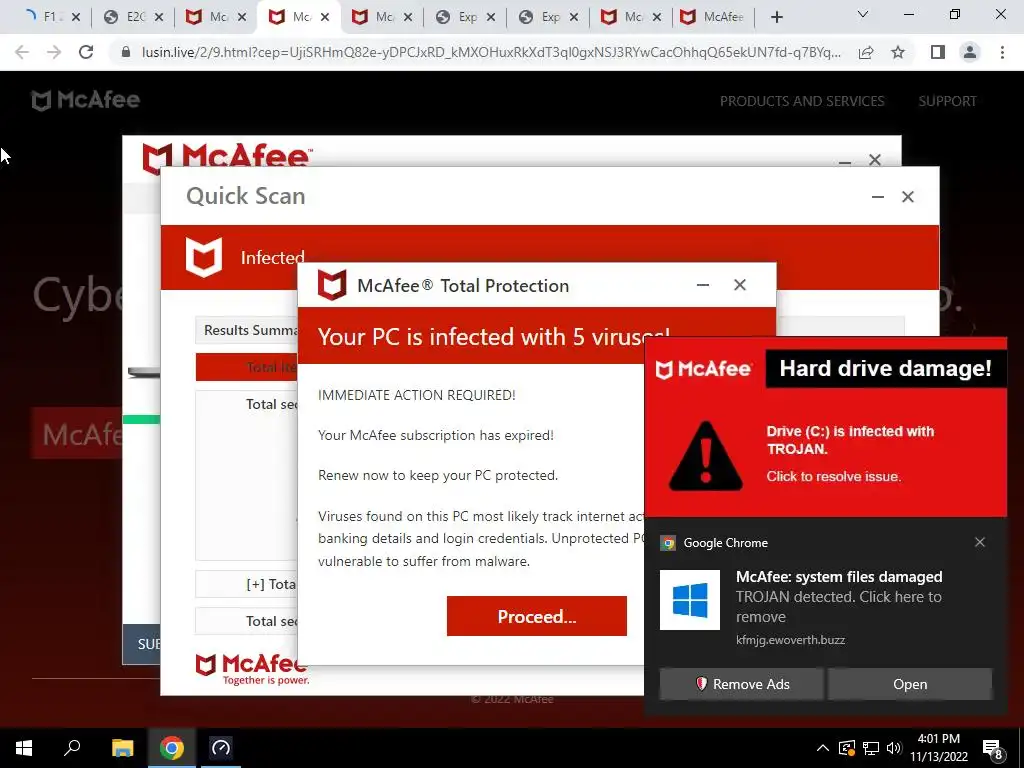Close the McAfee Total Protection dialog
This screenshot has width=1024, height=768.
coord(739,285)
